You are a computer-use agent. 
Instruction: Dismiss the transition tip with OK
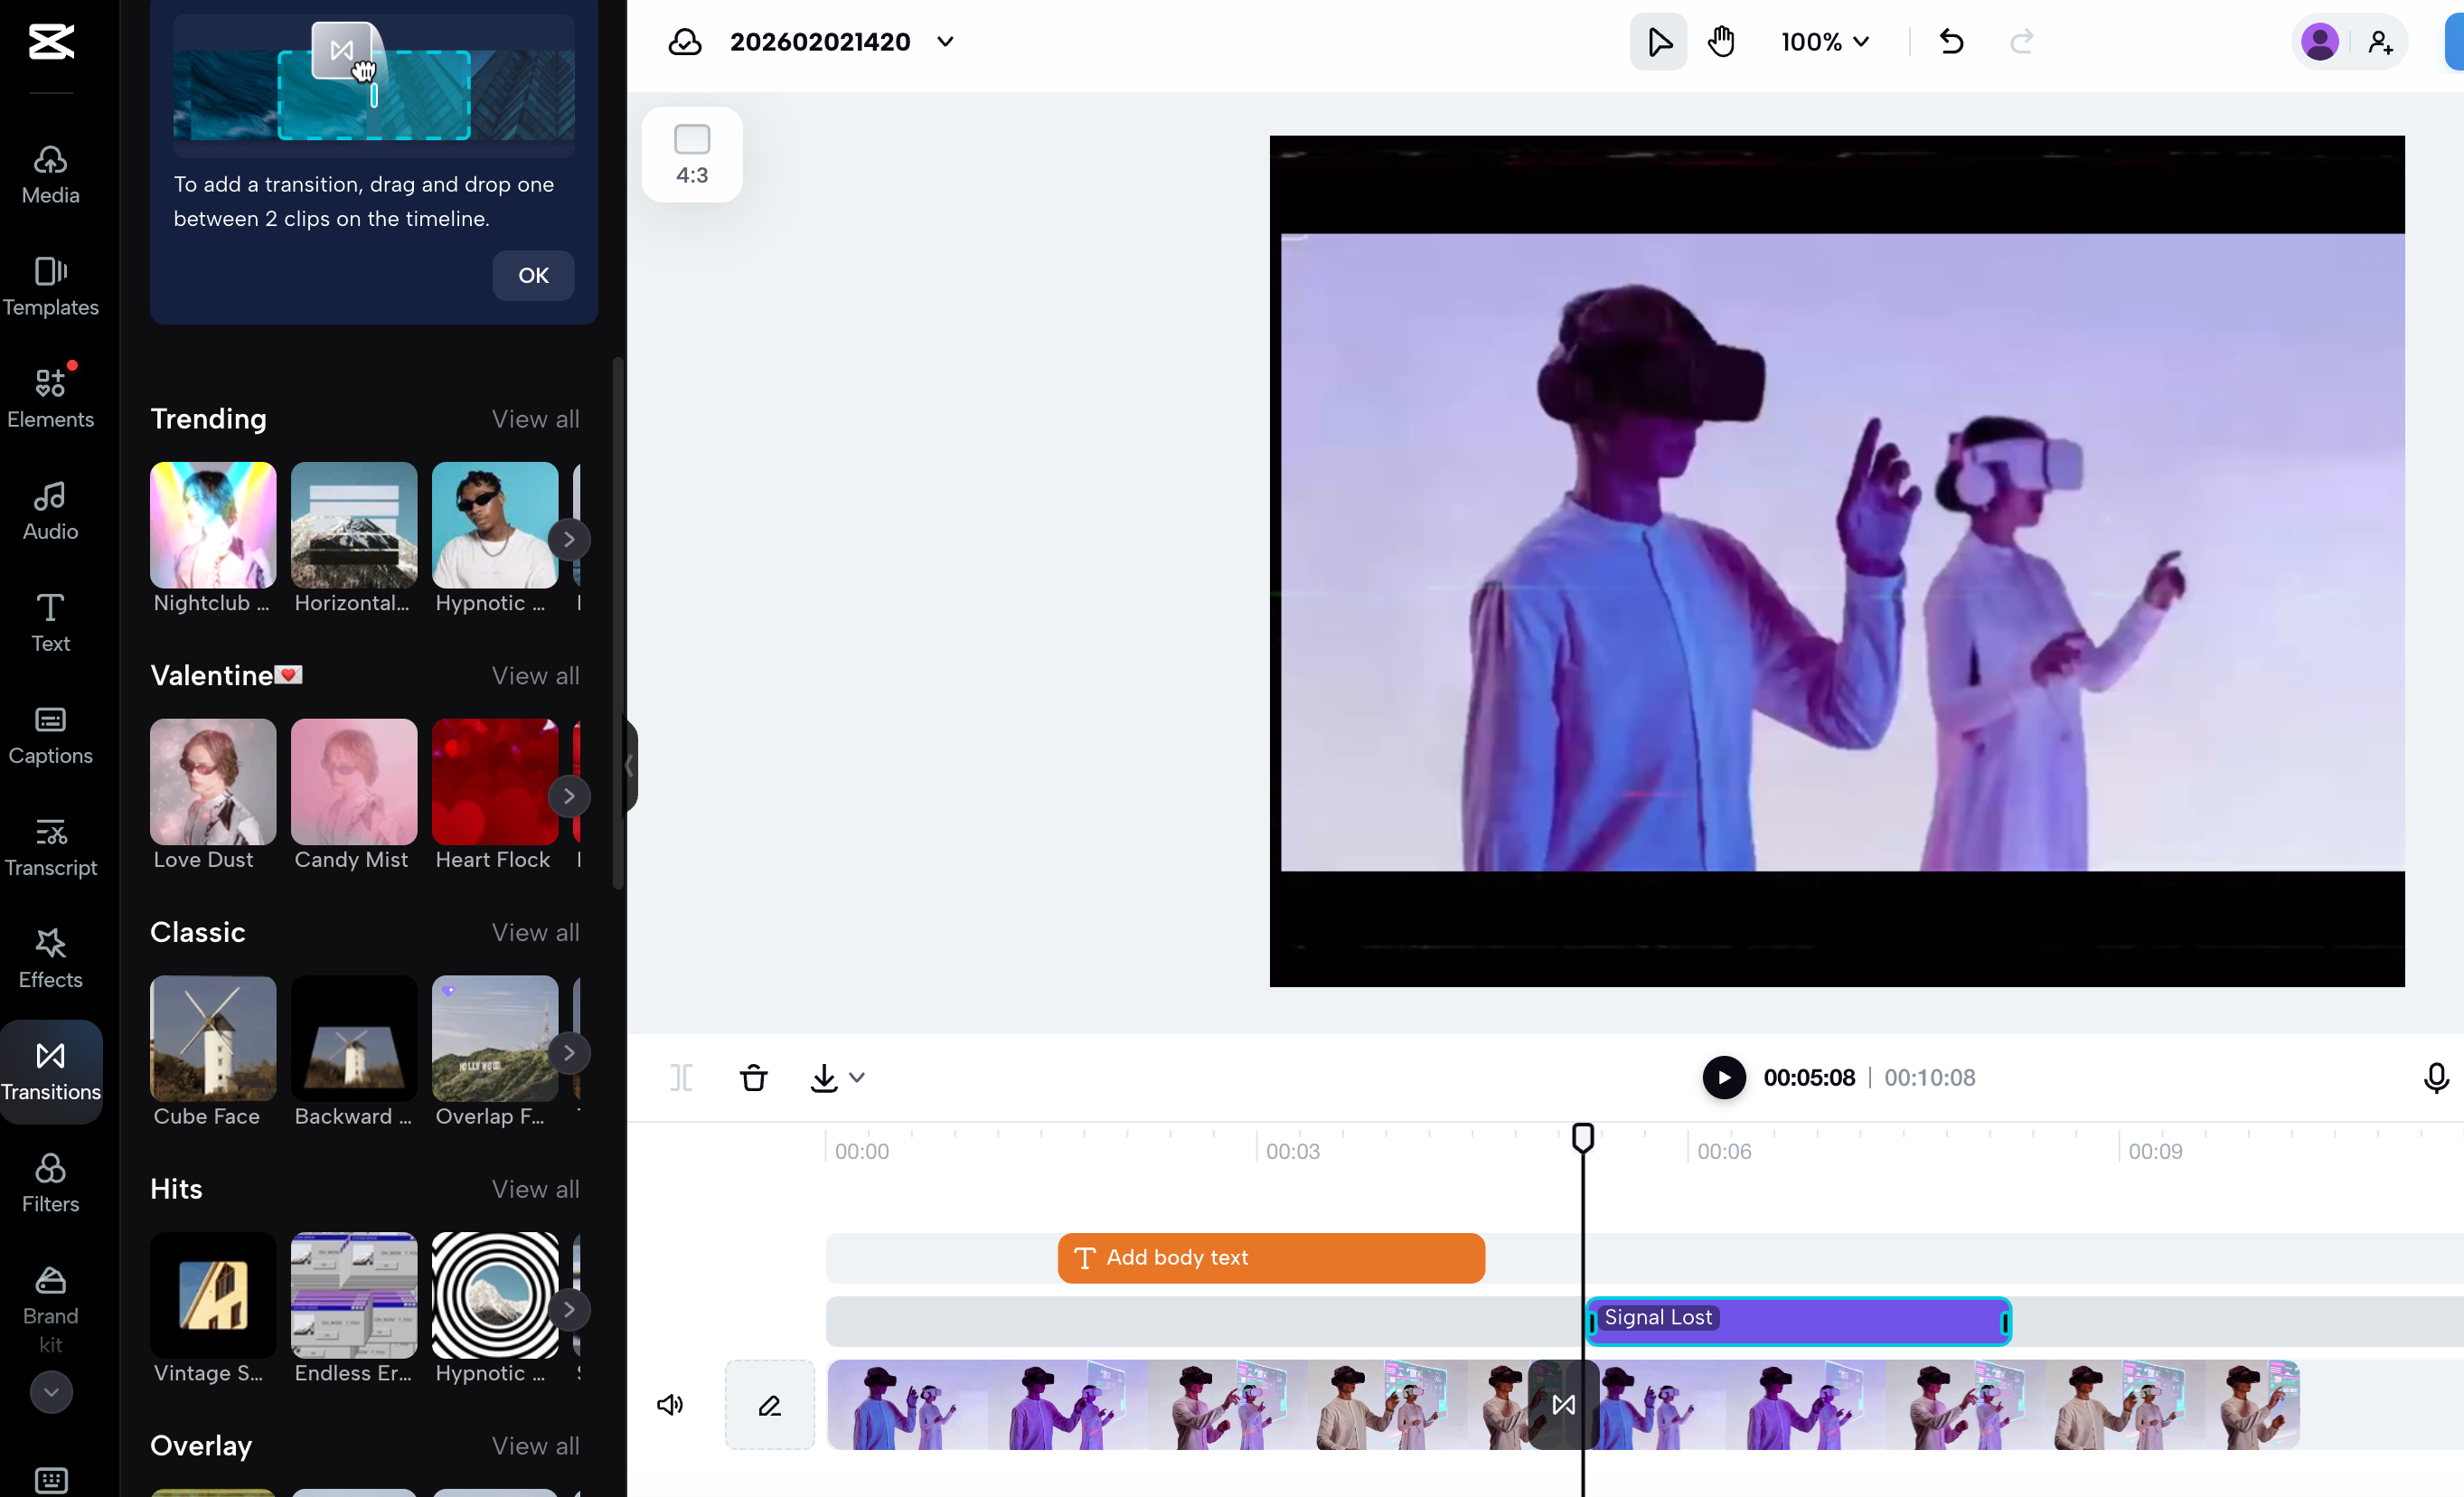(532, 275)
